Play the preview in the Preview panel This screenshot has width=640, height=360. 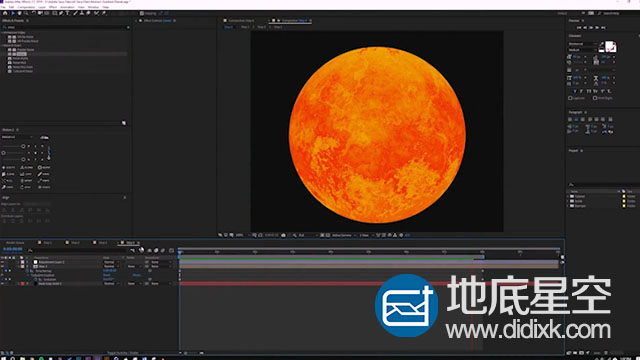pos(591,27)
